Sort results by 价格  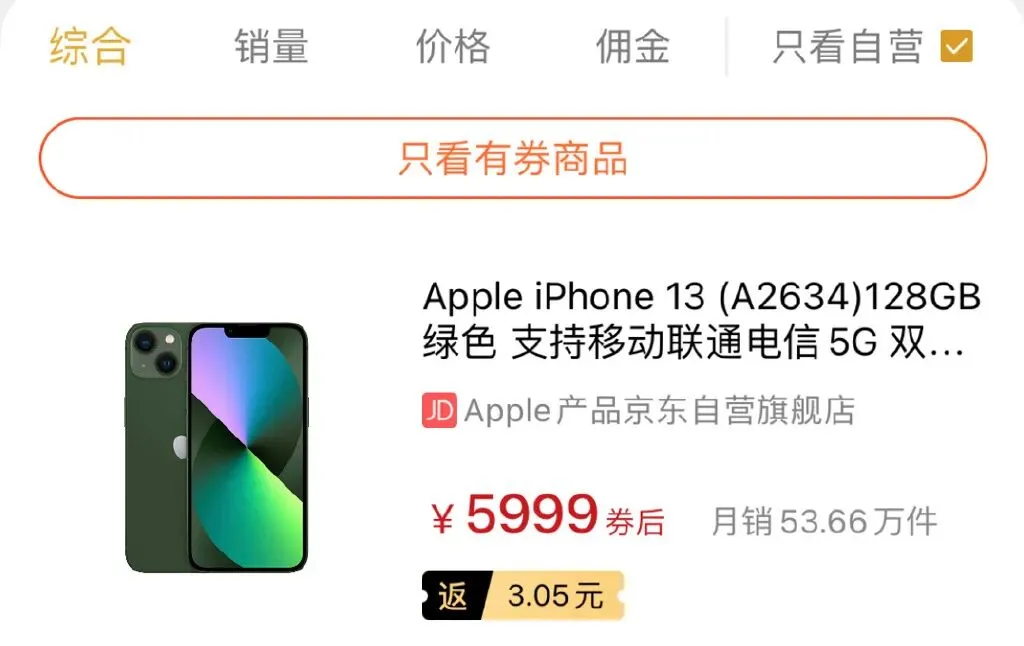[x=453, y=46]
